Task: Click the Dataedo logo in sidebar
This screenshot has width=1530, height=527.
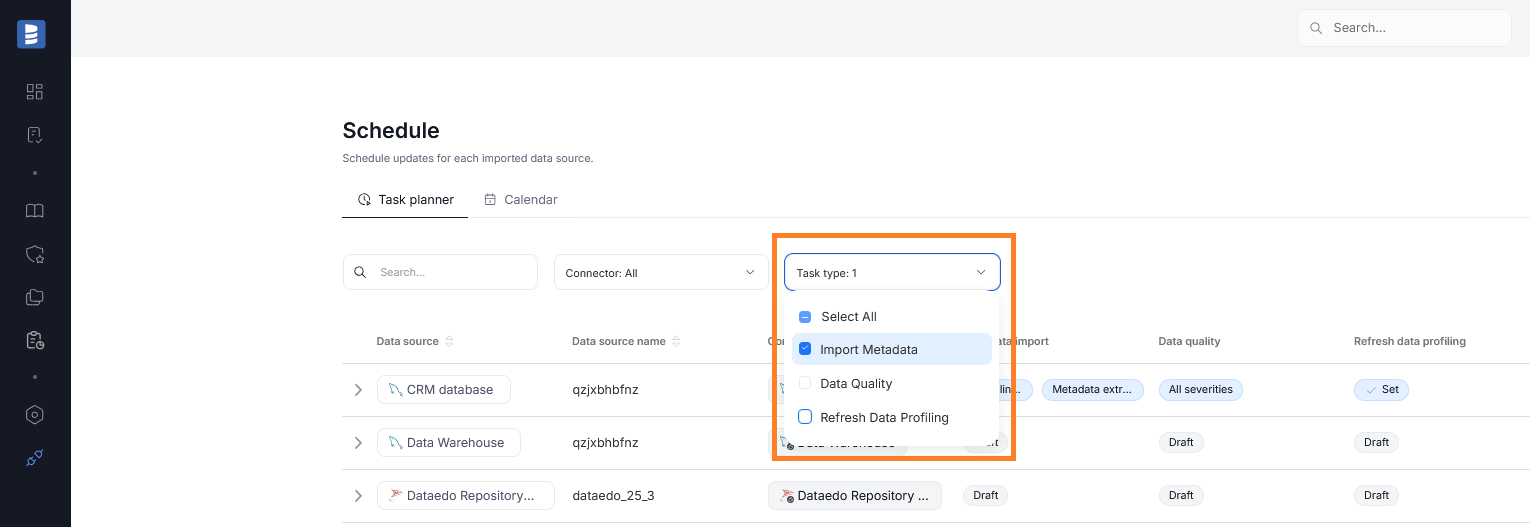Action: click(x=31, y=34)
